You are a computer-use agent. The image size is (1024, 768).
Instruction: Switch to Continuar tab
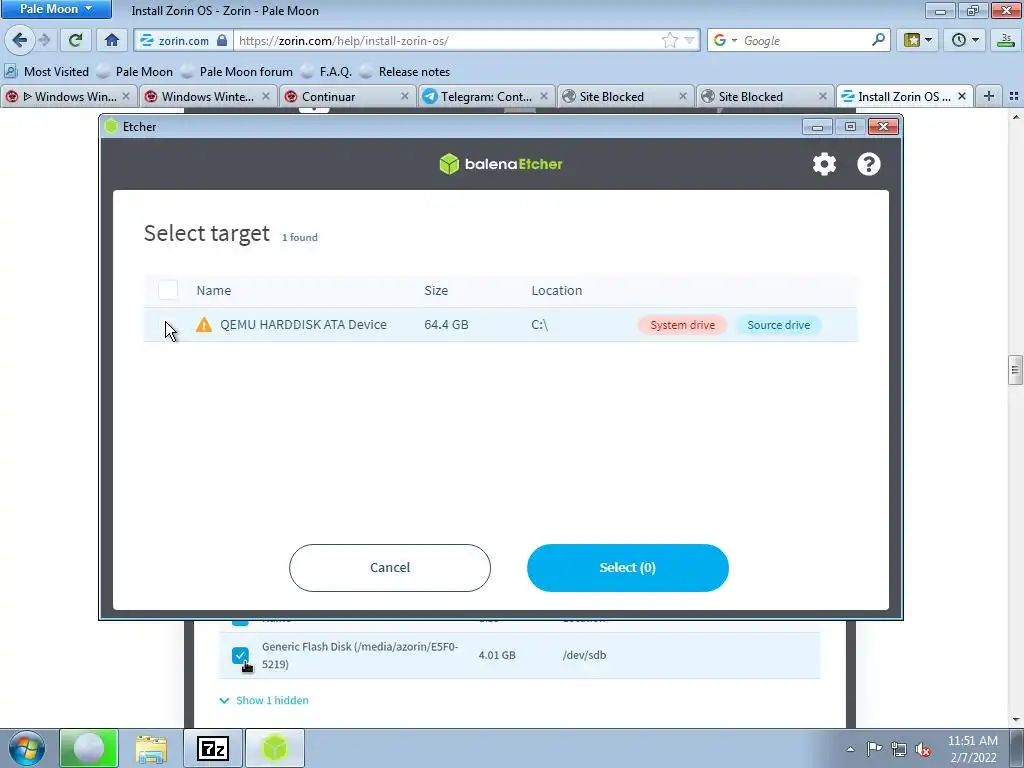[x=347, y=96]
